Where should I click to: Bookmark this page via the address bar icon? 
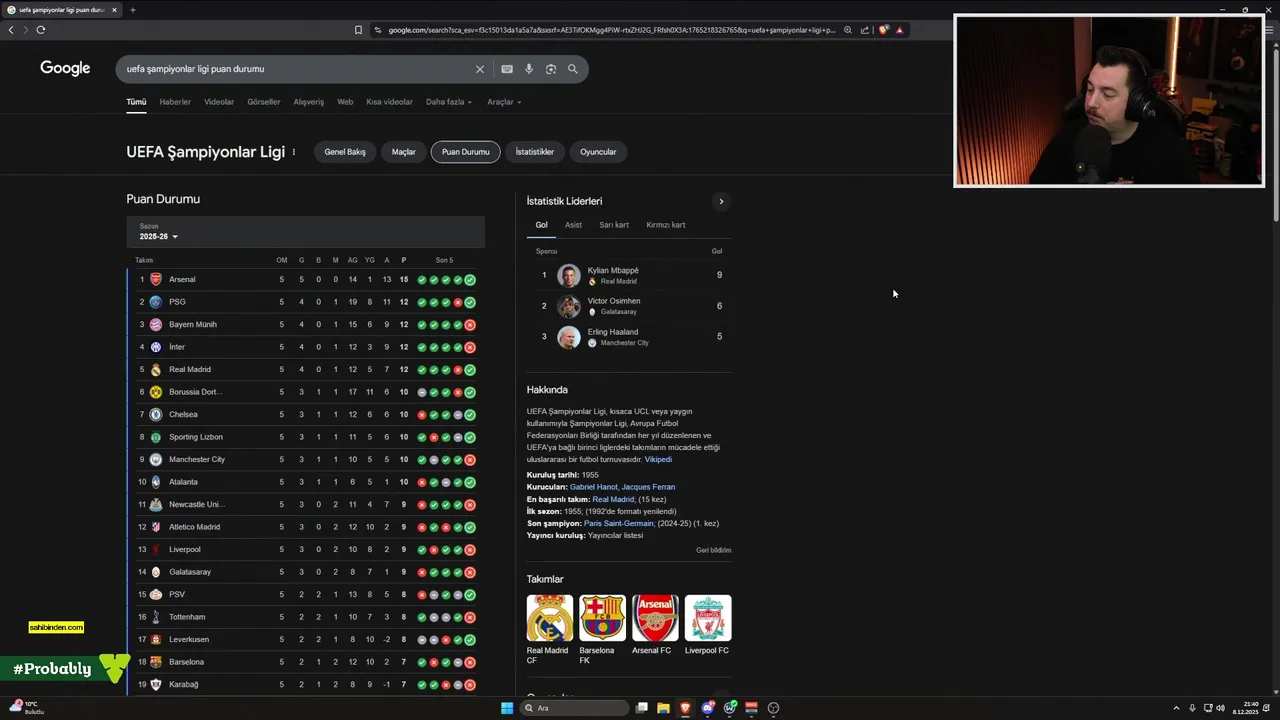[x=358, y=30]
